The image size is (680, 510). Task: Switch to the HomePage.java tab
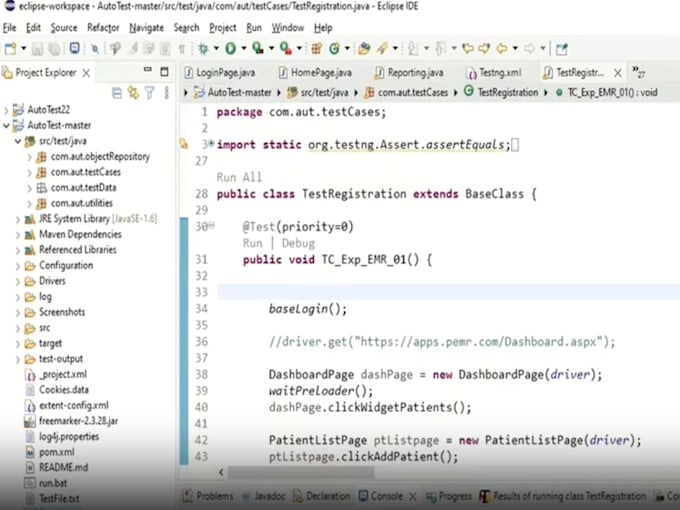[x=315, y=72]
